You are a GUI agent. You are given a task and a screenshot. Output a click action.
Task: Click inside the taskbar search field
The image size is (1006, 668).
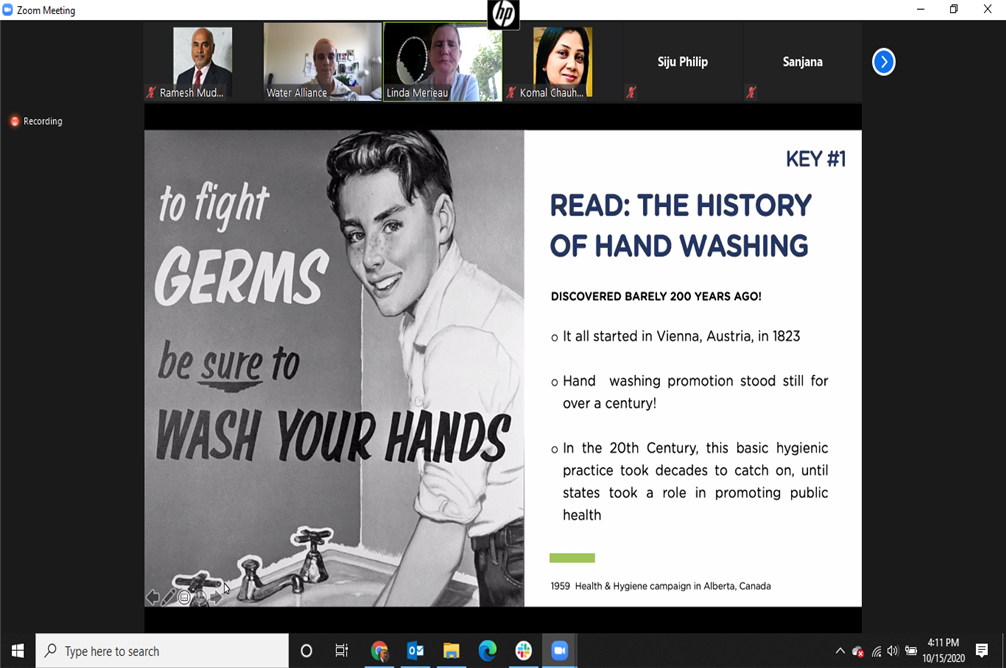[160, 651]
